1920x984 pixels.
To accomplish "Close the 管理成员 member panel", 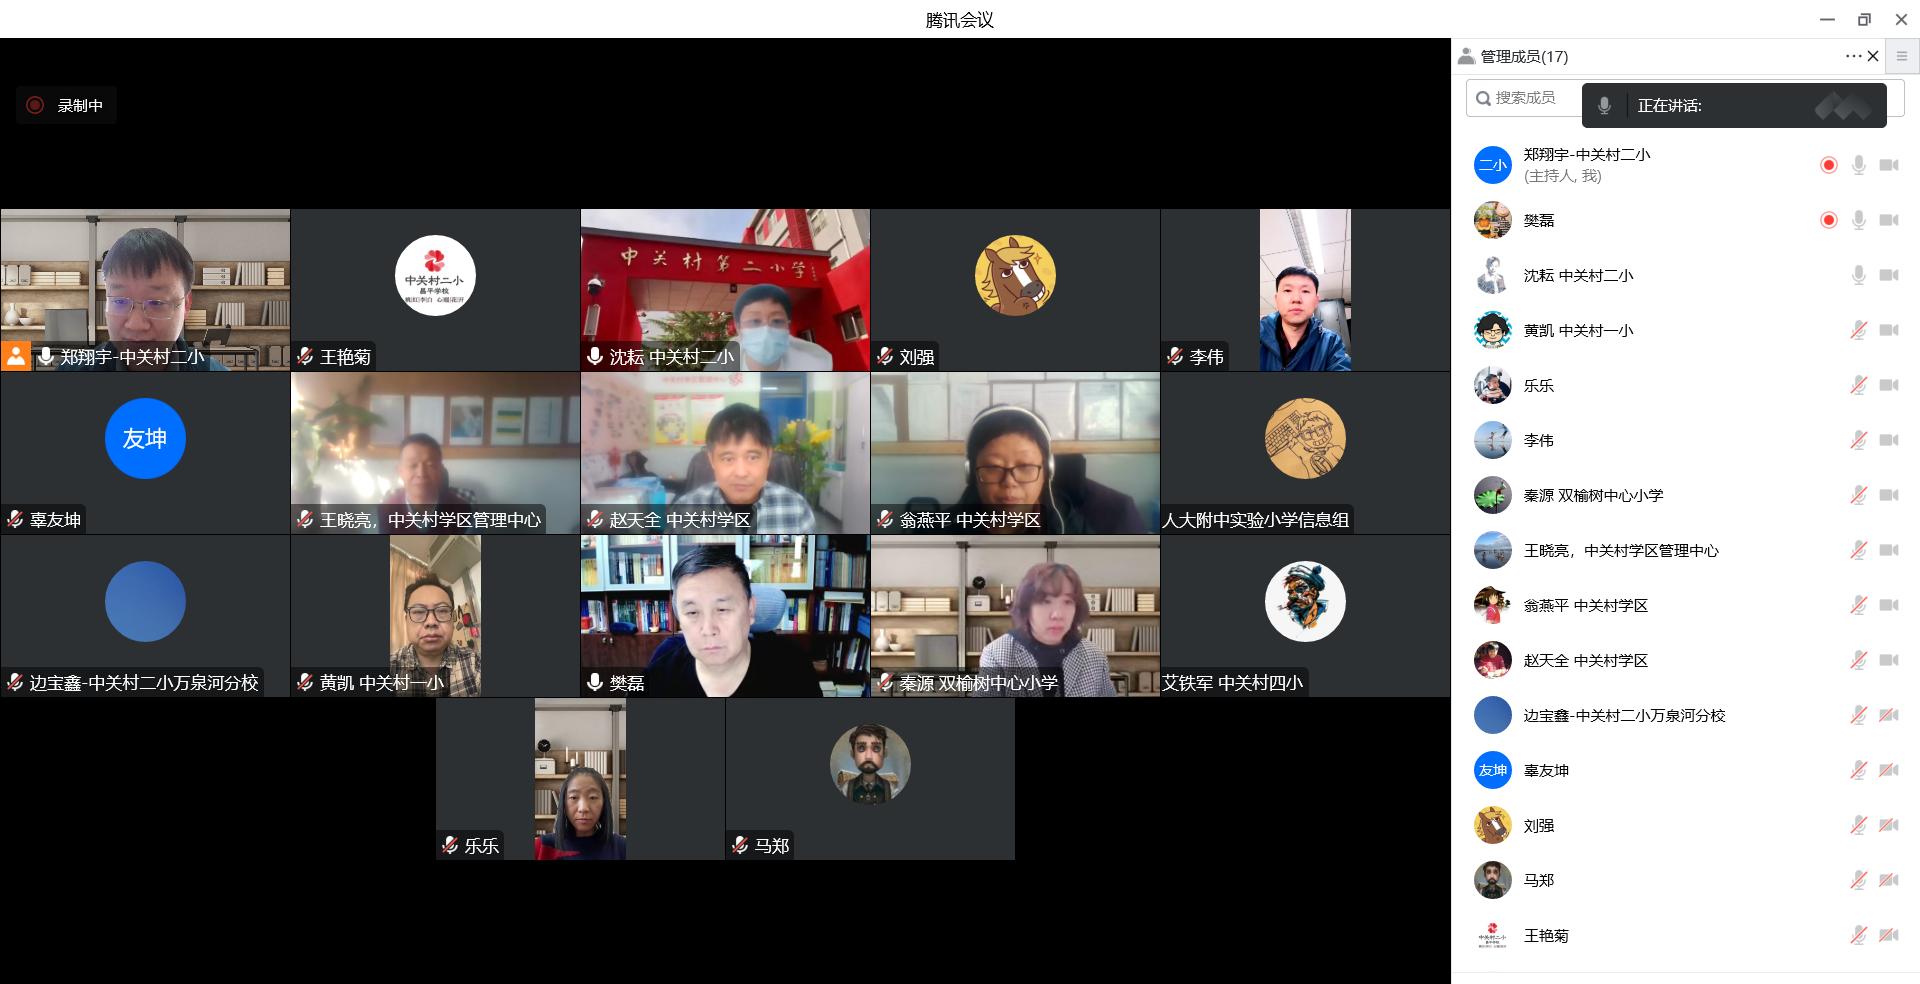I will (1873, 57).
